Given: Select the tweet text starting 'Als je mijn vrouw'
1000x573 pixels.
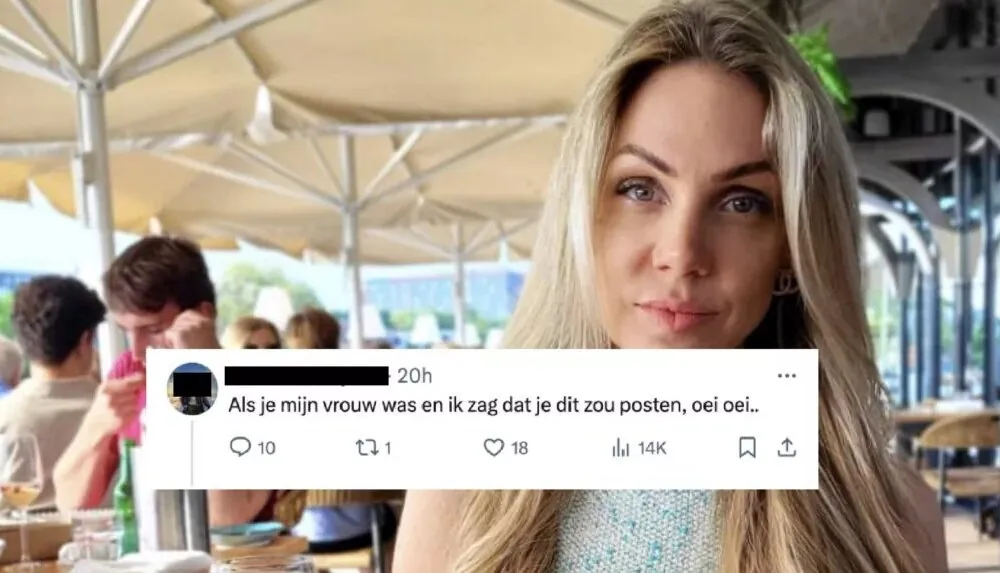Looking at the screenshot, I should 494,405.
